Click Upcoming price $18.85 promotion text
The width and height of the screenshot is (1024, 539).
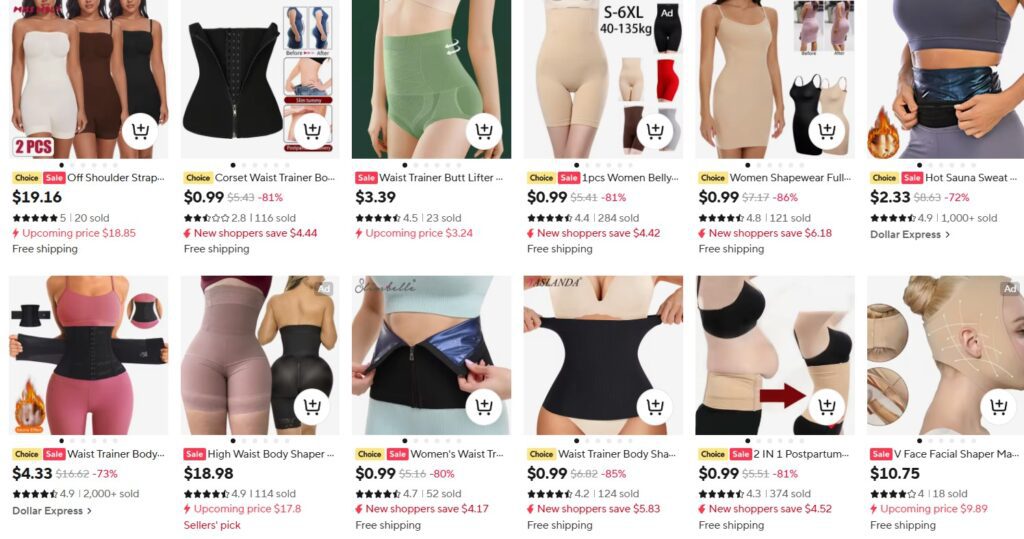[74, 233]
